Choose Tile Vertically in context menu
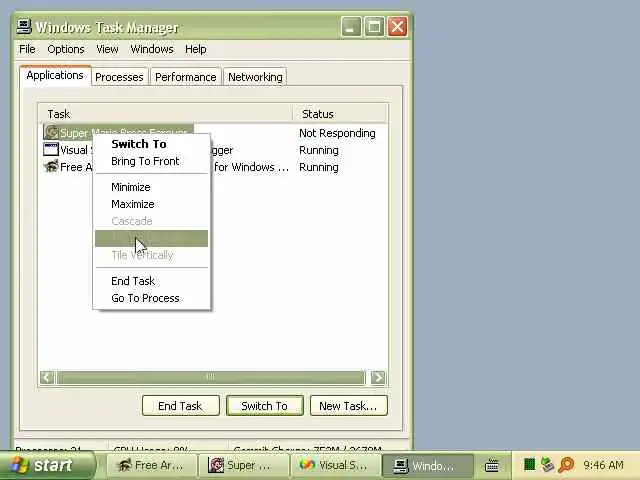The height and width of the screenshot is (480, 640). (151, 256)
